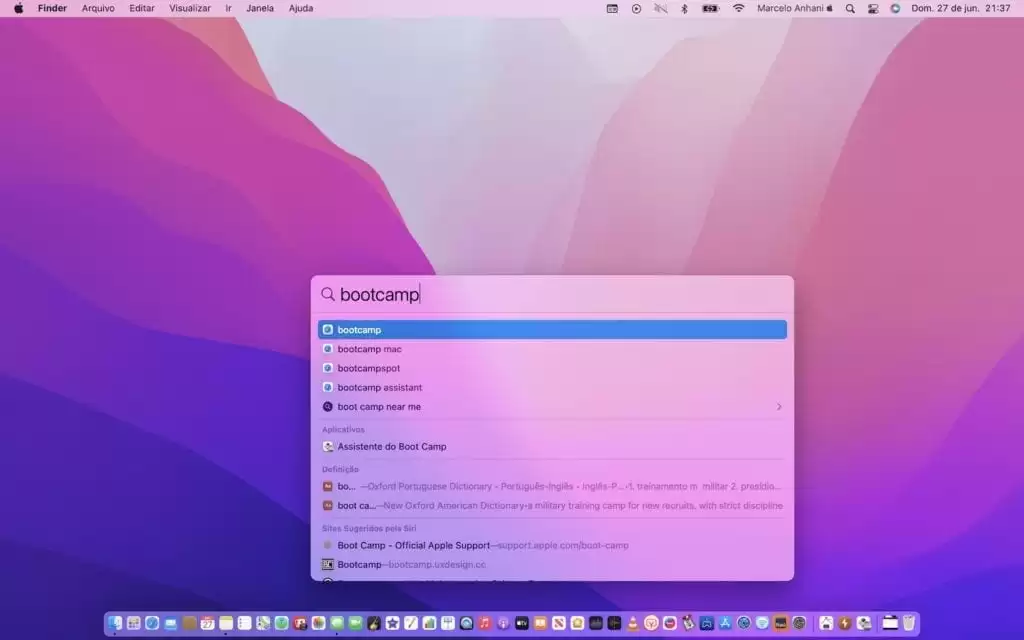Click date and time Dom. 27 de jun.

(x=961, y=8)
